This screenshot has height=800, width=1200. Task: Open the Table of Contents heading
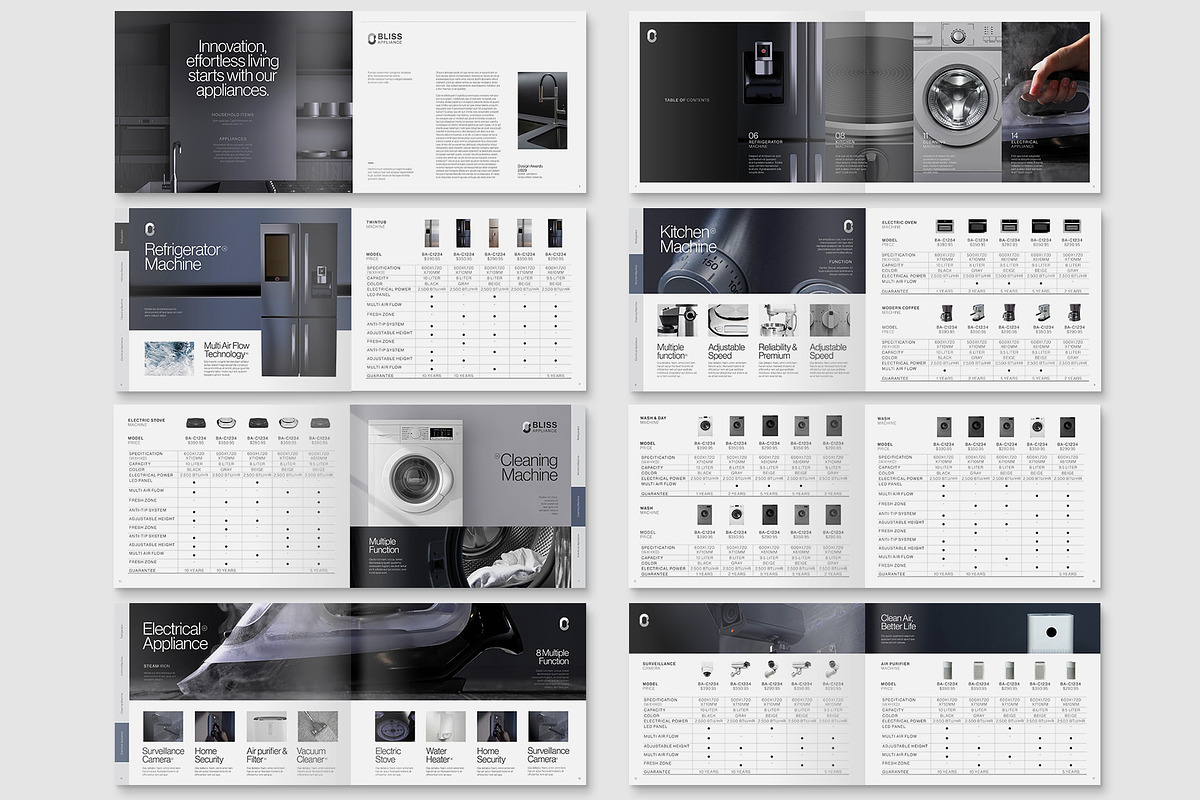point(686,101)
